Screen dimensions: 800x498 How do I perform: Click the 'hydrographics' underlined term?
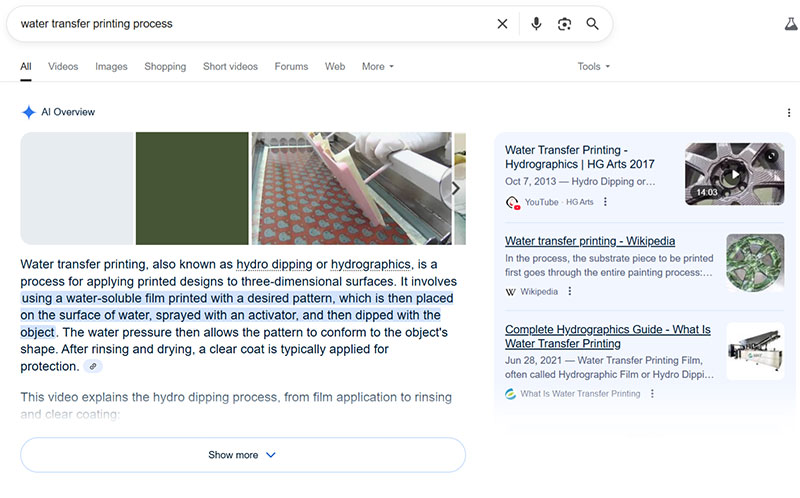[370, 264]
